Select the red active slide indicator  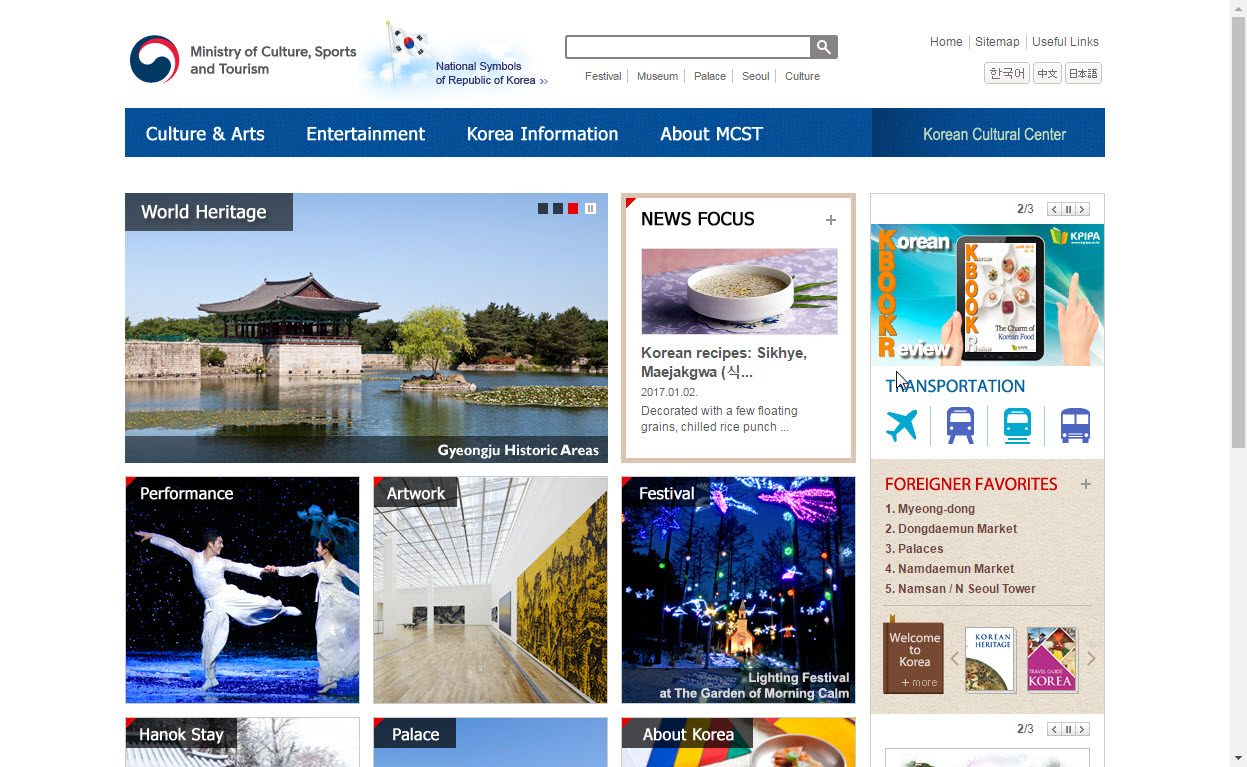(x=573, y=209)
